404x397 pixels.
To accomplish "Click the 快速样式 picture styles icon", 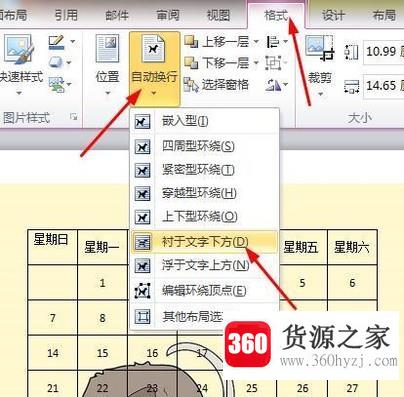I will pyautogui.click(x=19, y=50).
